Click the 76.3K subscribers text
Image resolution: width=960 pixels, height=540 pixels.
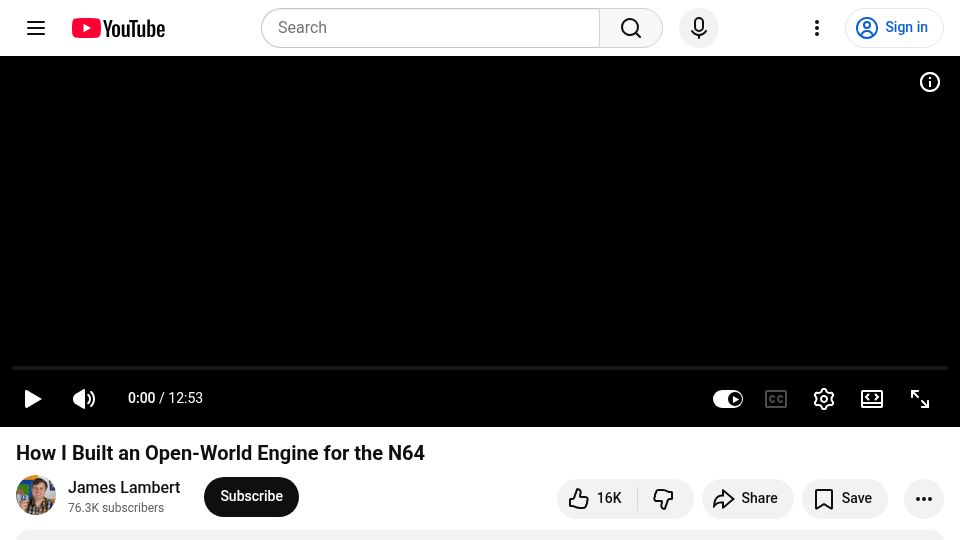116,508
